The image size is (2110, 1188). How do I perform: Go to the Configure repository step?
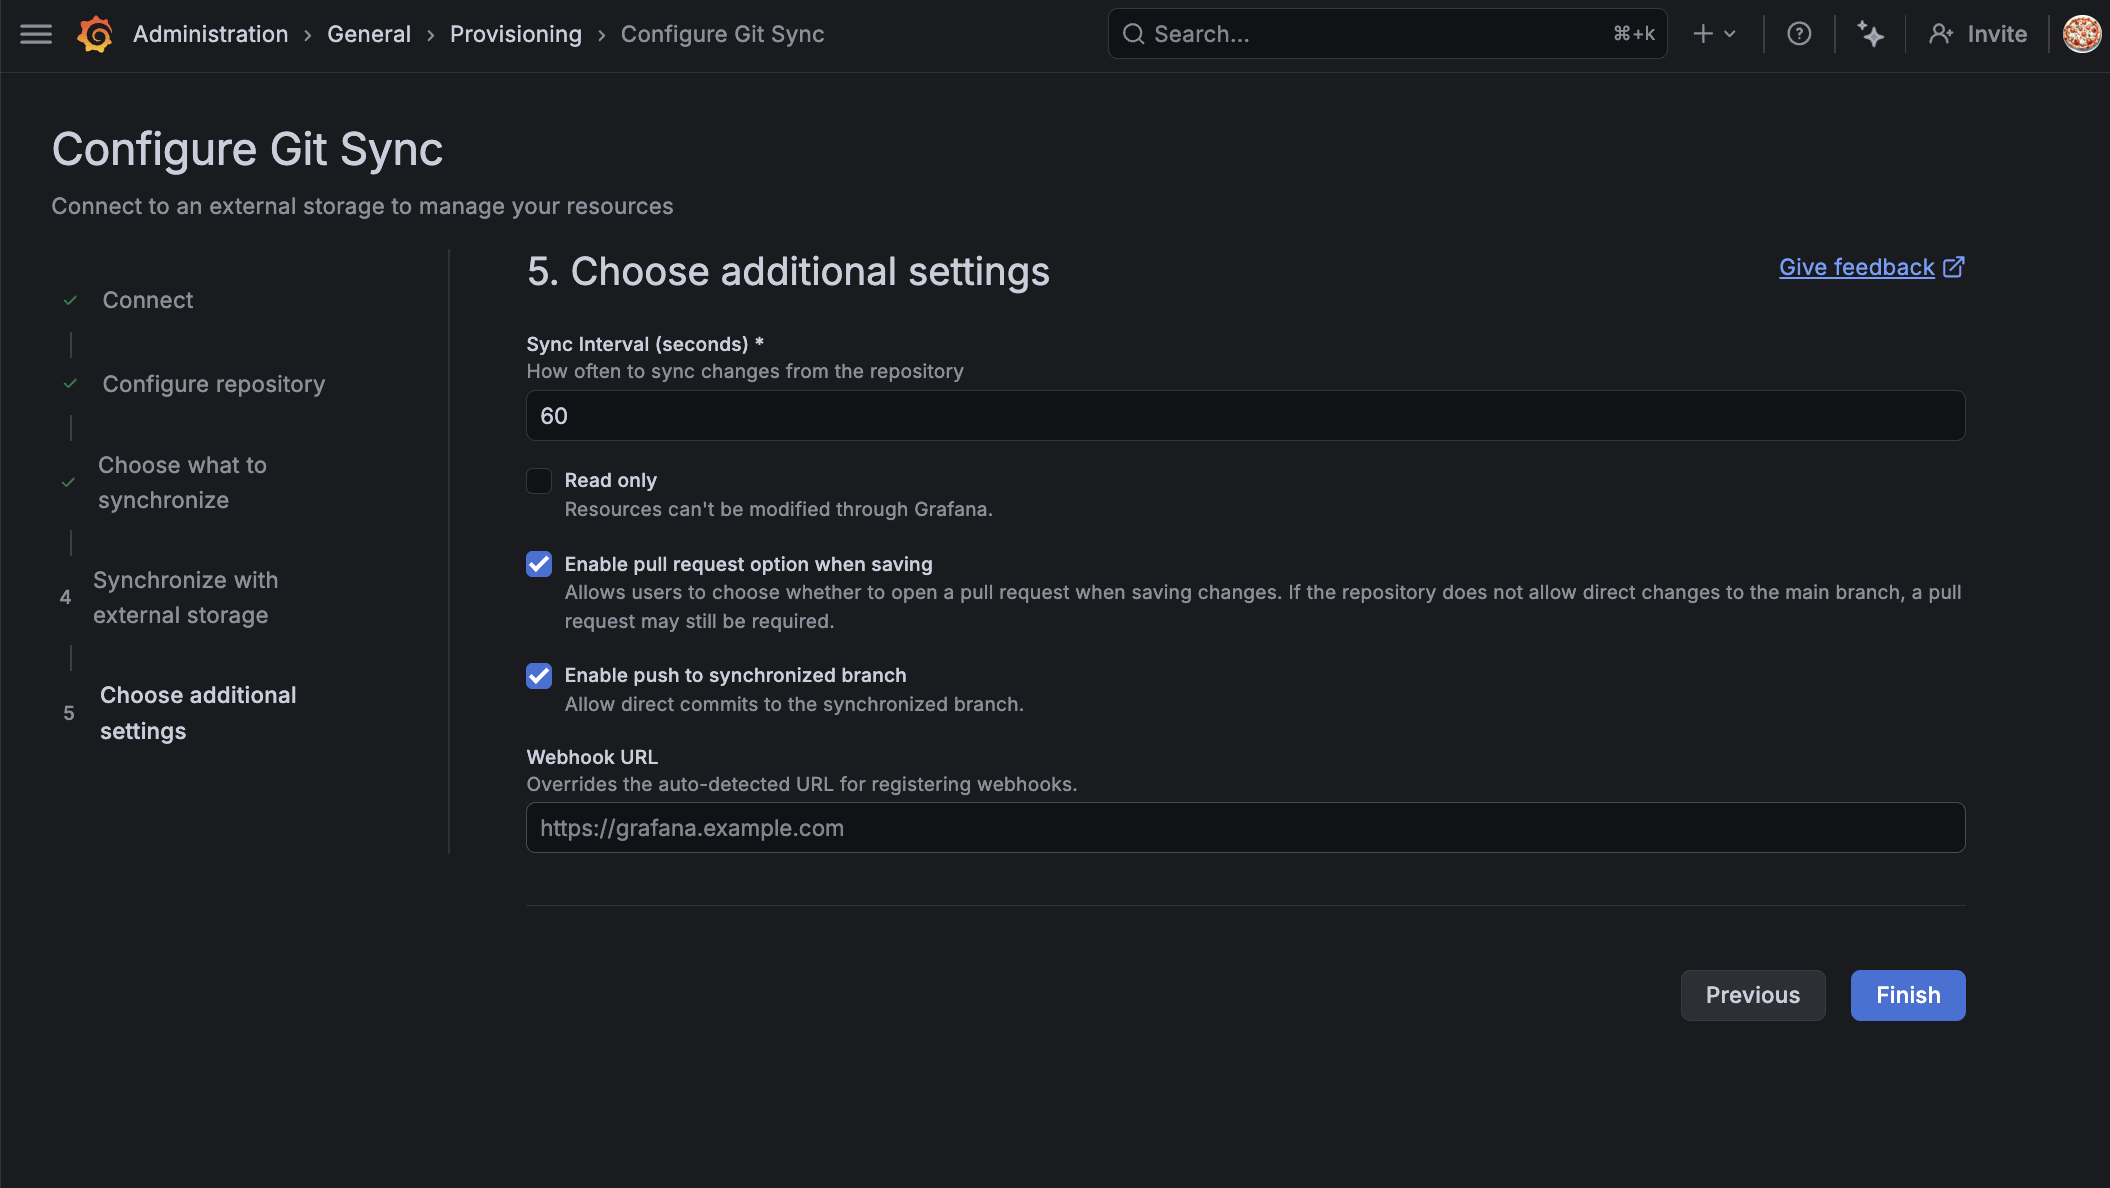point(213,384)
